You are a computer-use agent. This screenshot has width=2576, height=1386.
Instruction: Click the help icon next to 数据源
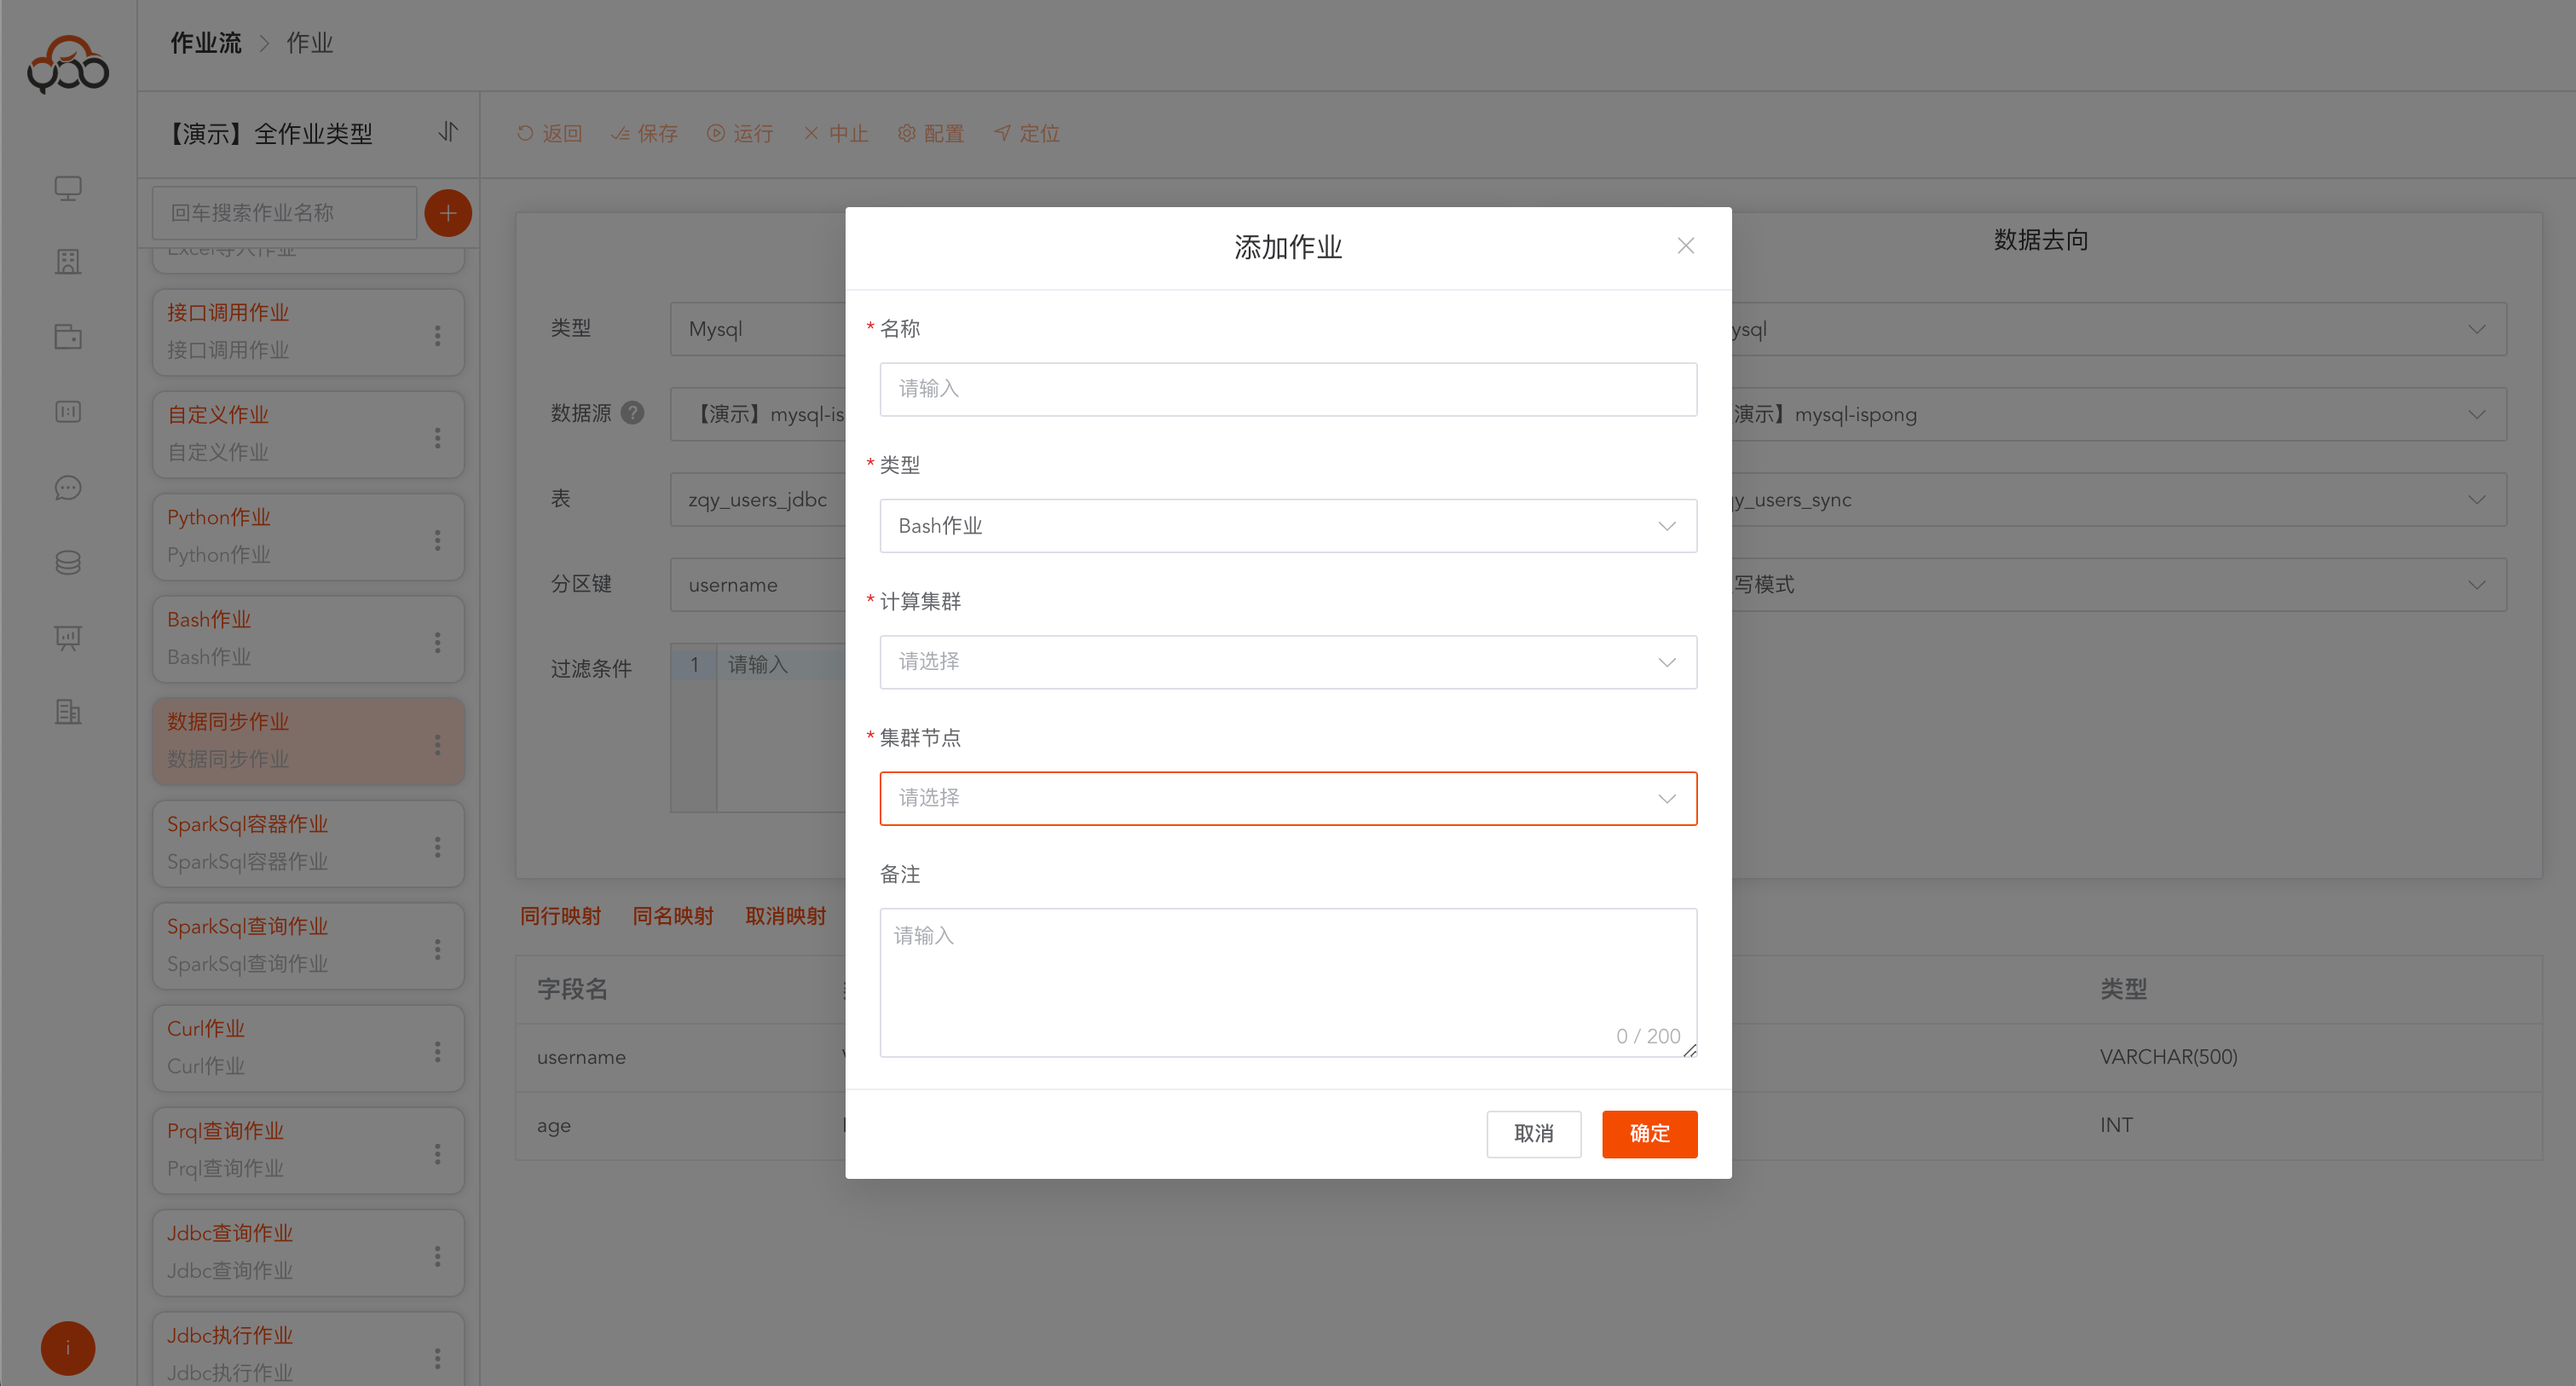pyautogui.click(x=632, y=413)
